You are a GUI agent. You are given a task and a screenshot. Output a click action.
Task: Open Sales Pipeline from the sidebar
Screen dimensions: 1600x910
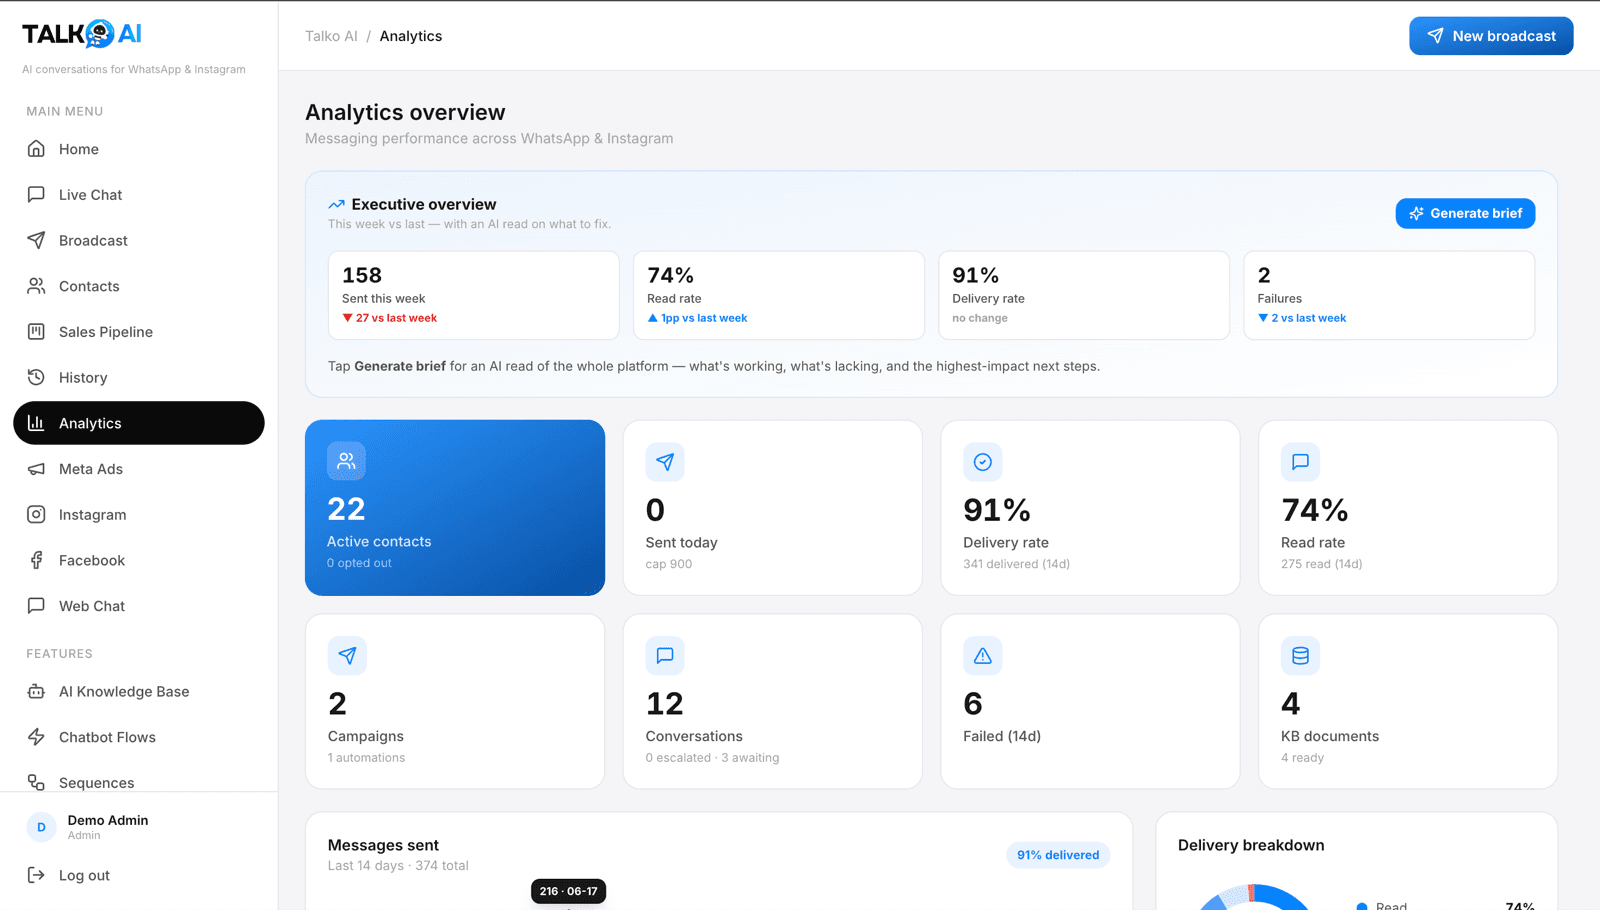coord(139,332)
